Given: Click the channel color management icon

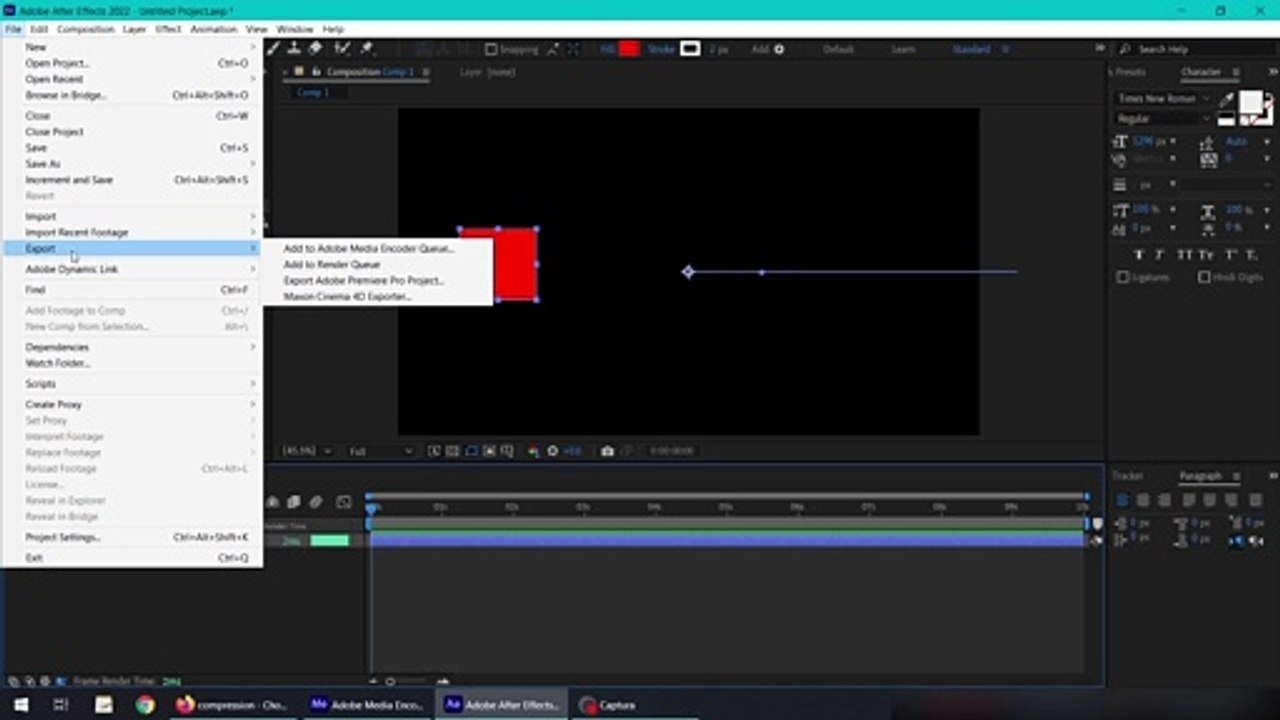Looking at the screenshot, I should coord(533,451).
